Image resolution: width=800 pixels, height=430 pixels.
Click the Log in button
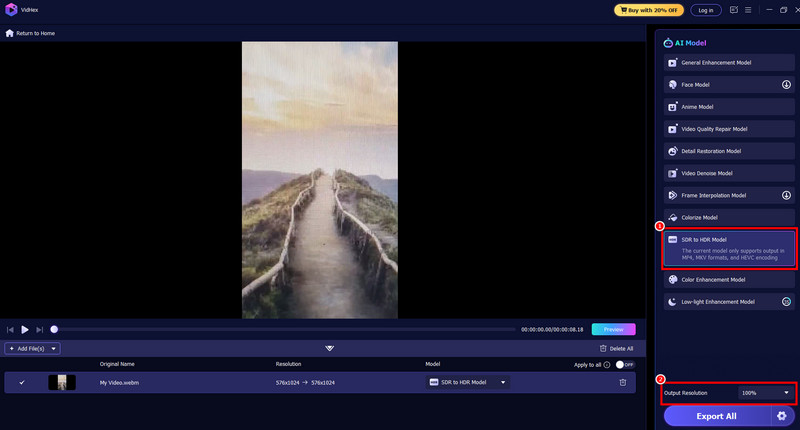[706, 10]
